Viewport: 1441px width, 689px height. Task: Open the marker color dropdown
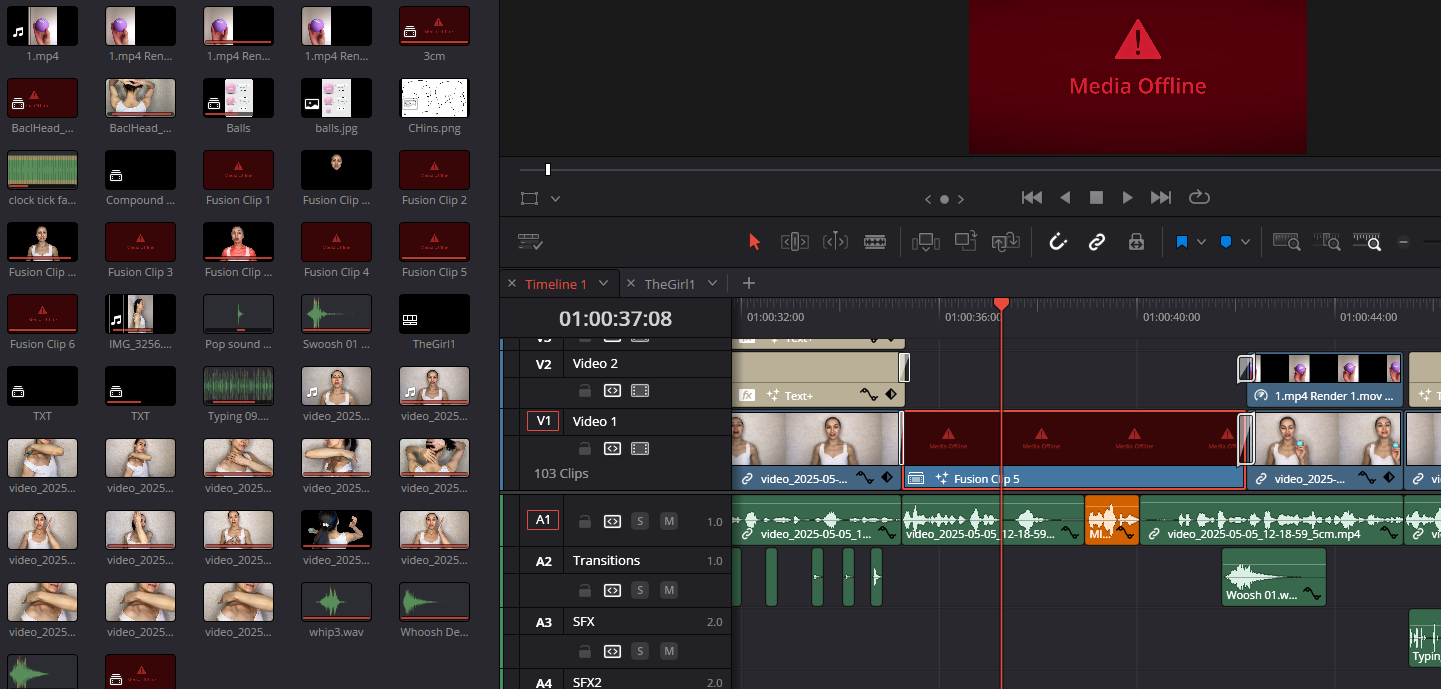[1245, 242]
